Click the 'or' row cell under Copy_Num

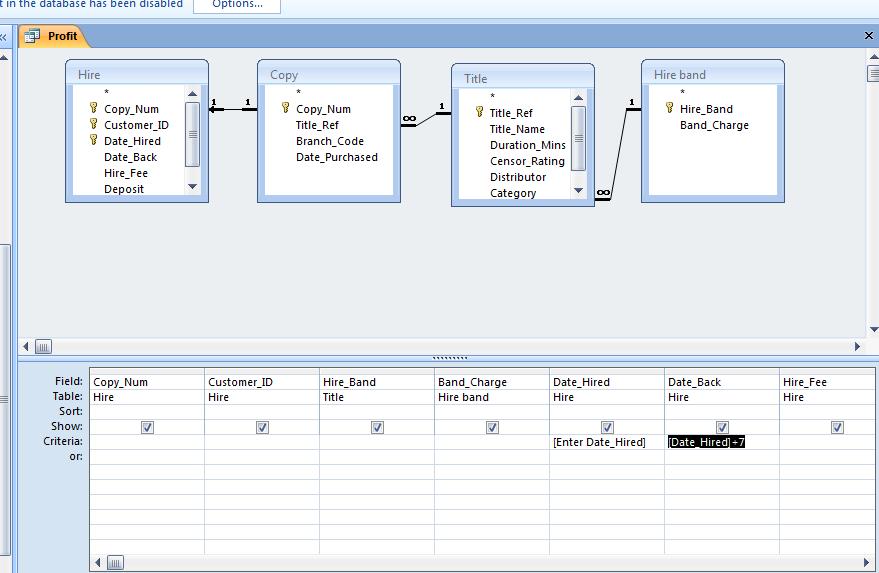147,456
